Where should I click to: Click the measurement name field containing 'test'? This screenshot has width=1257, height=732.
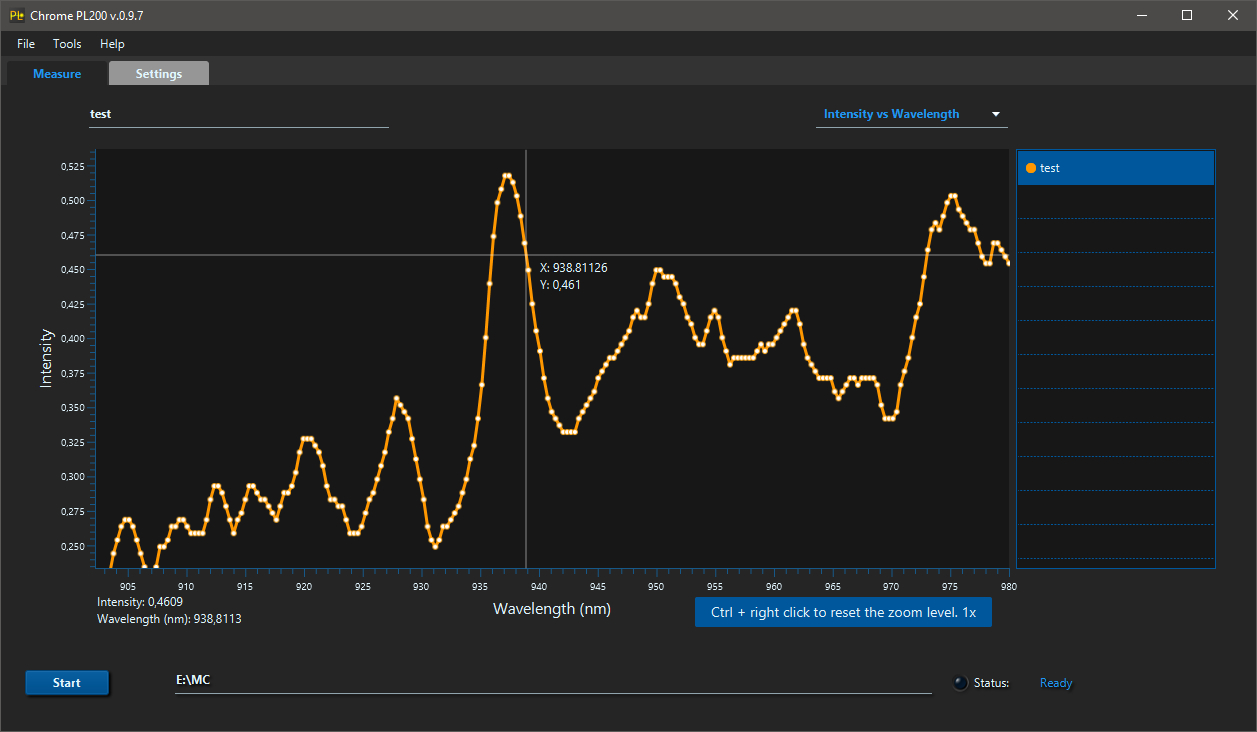[x=238, y=114]
